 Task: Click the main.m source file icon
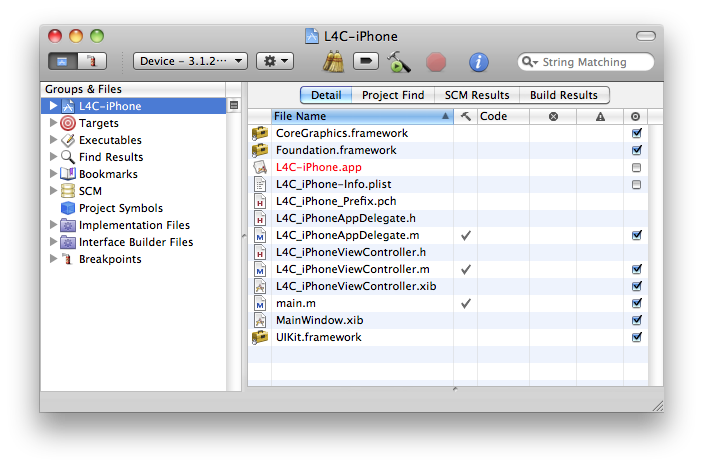coord(260,303)
